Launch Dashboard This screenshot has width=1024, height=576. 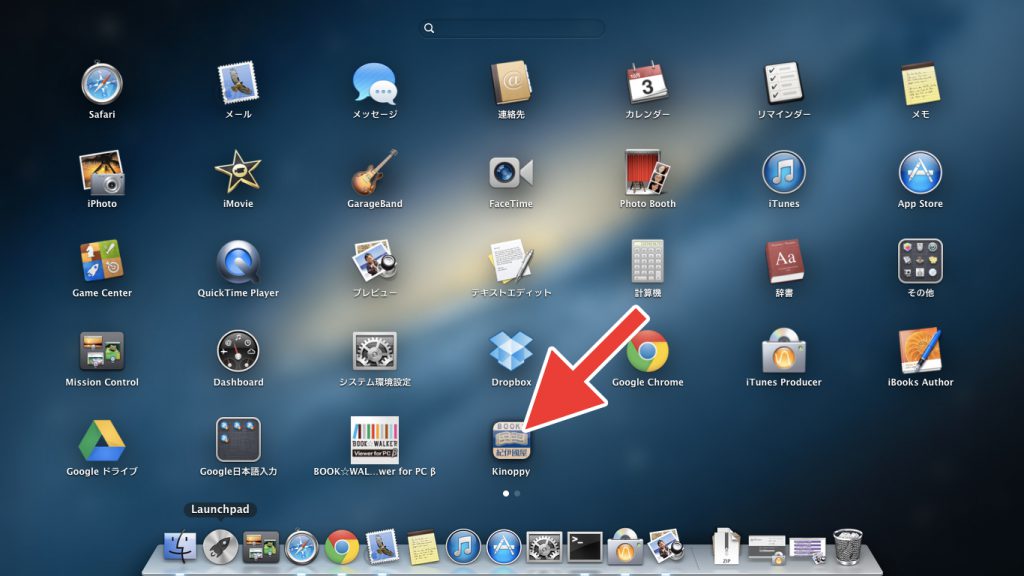(238, 351)
